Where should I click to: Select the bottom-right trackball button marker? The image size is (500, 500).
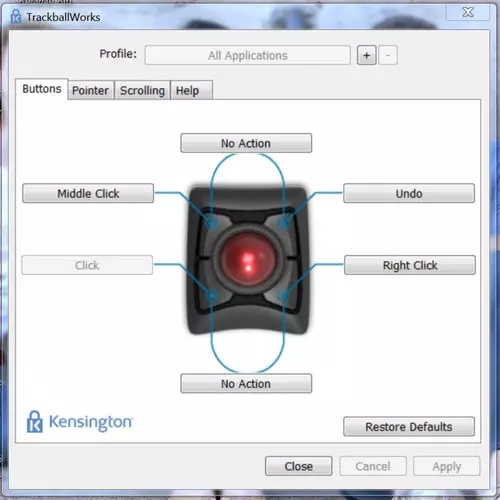[284, 295]
